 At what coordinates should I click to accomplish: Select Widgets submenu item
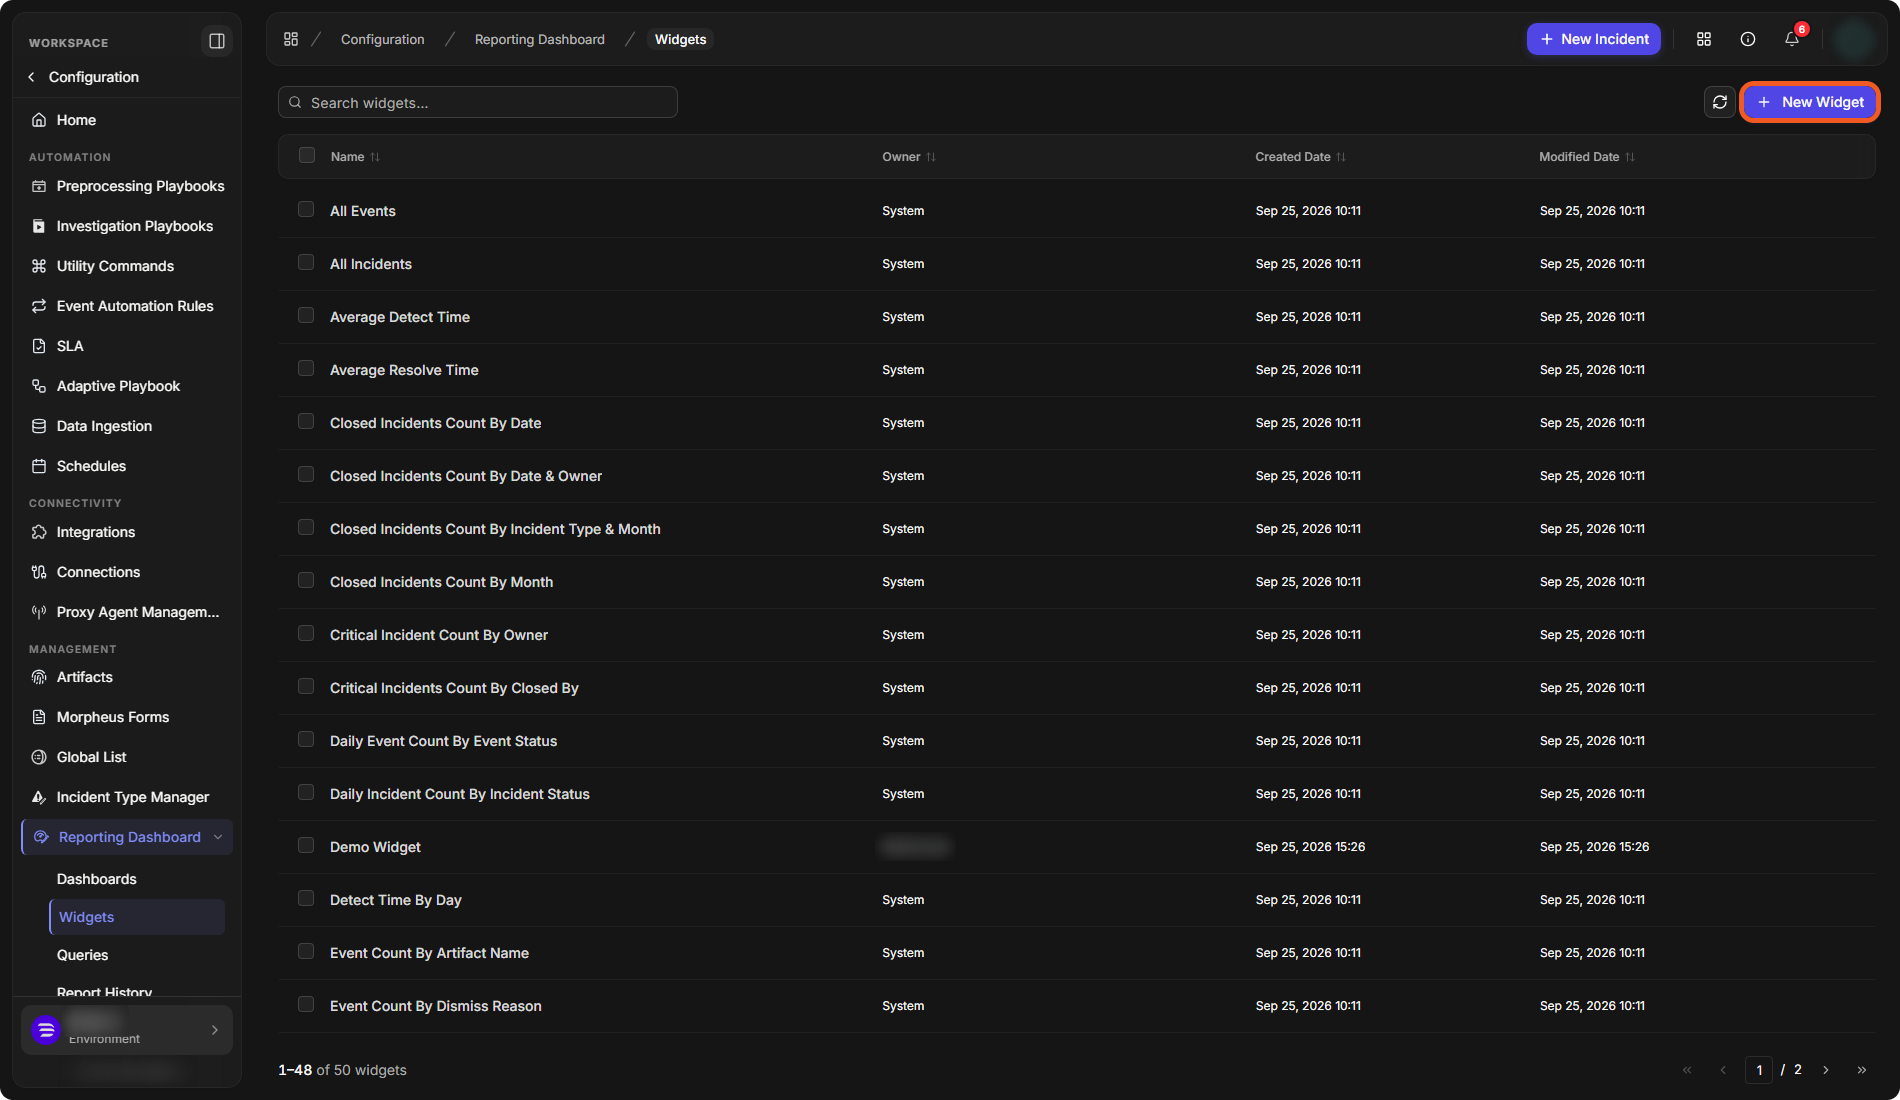tap(137, 917)
